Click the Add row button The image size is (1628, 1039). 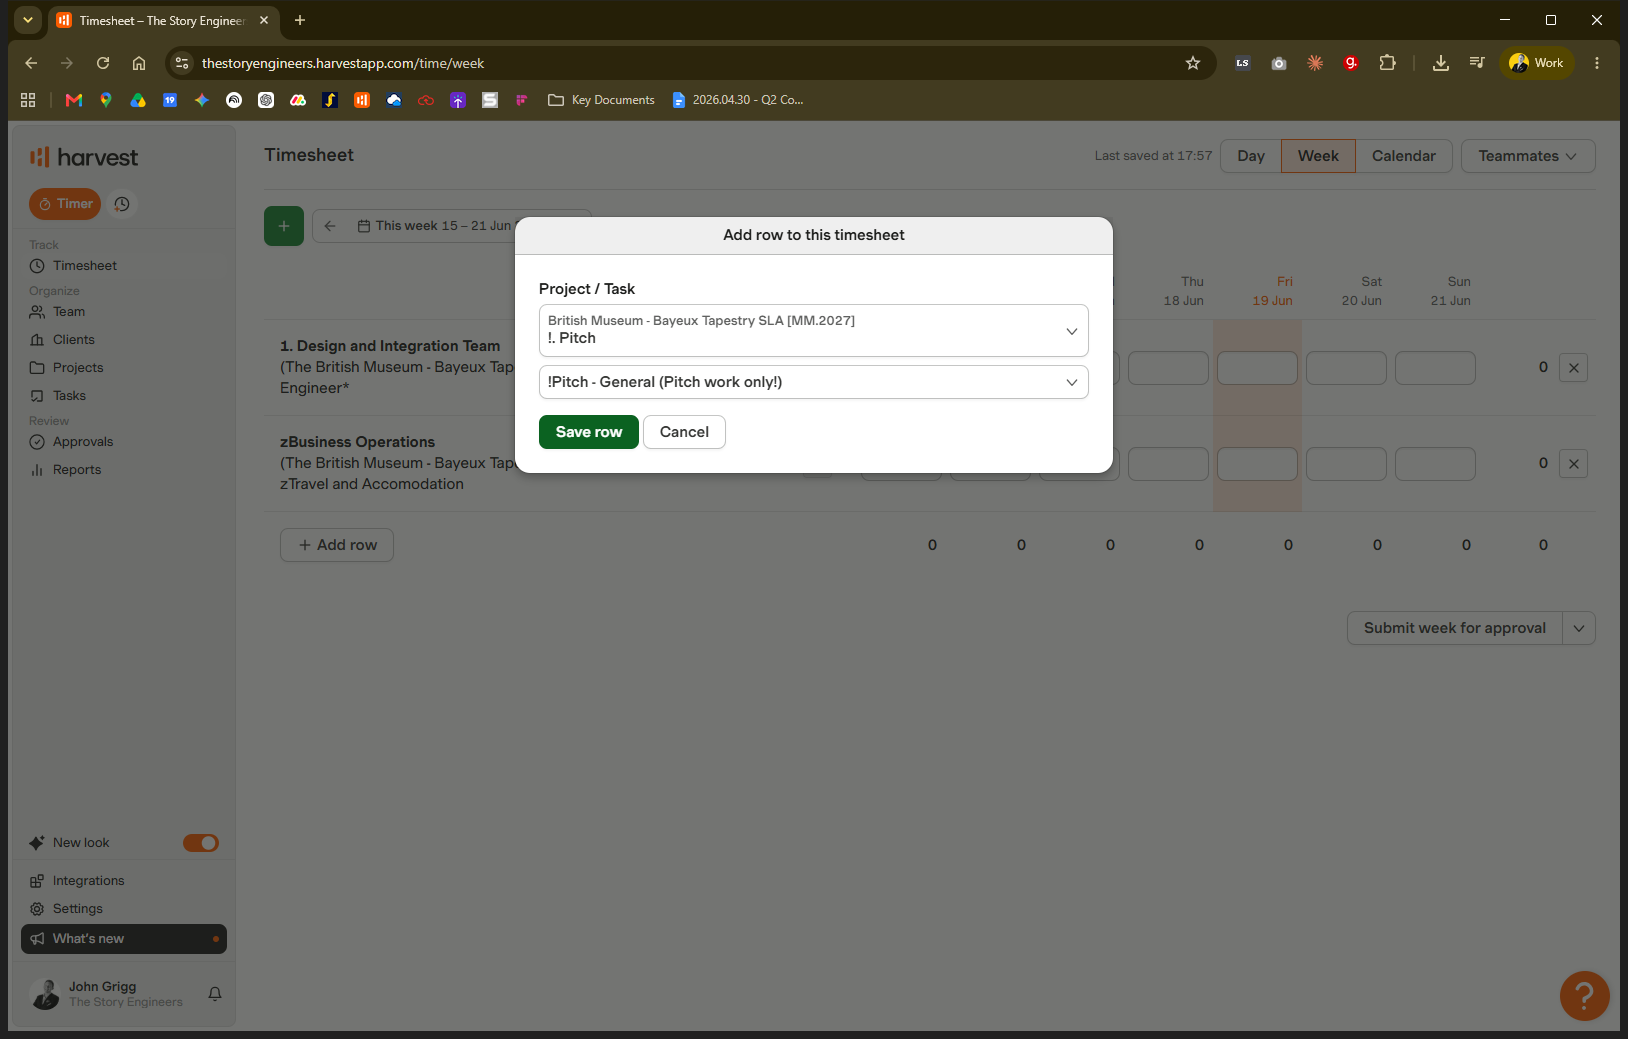337,545
